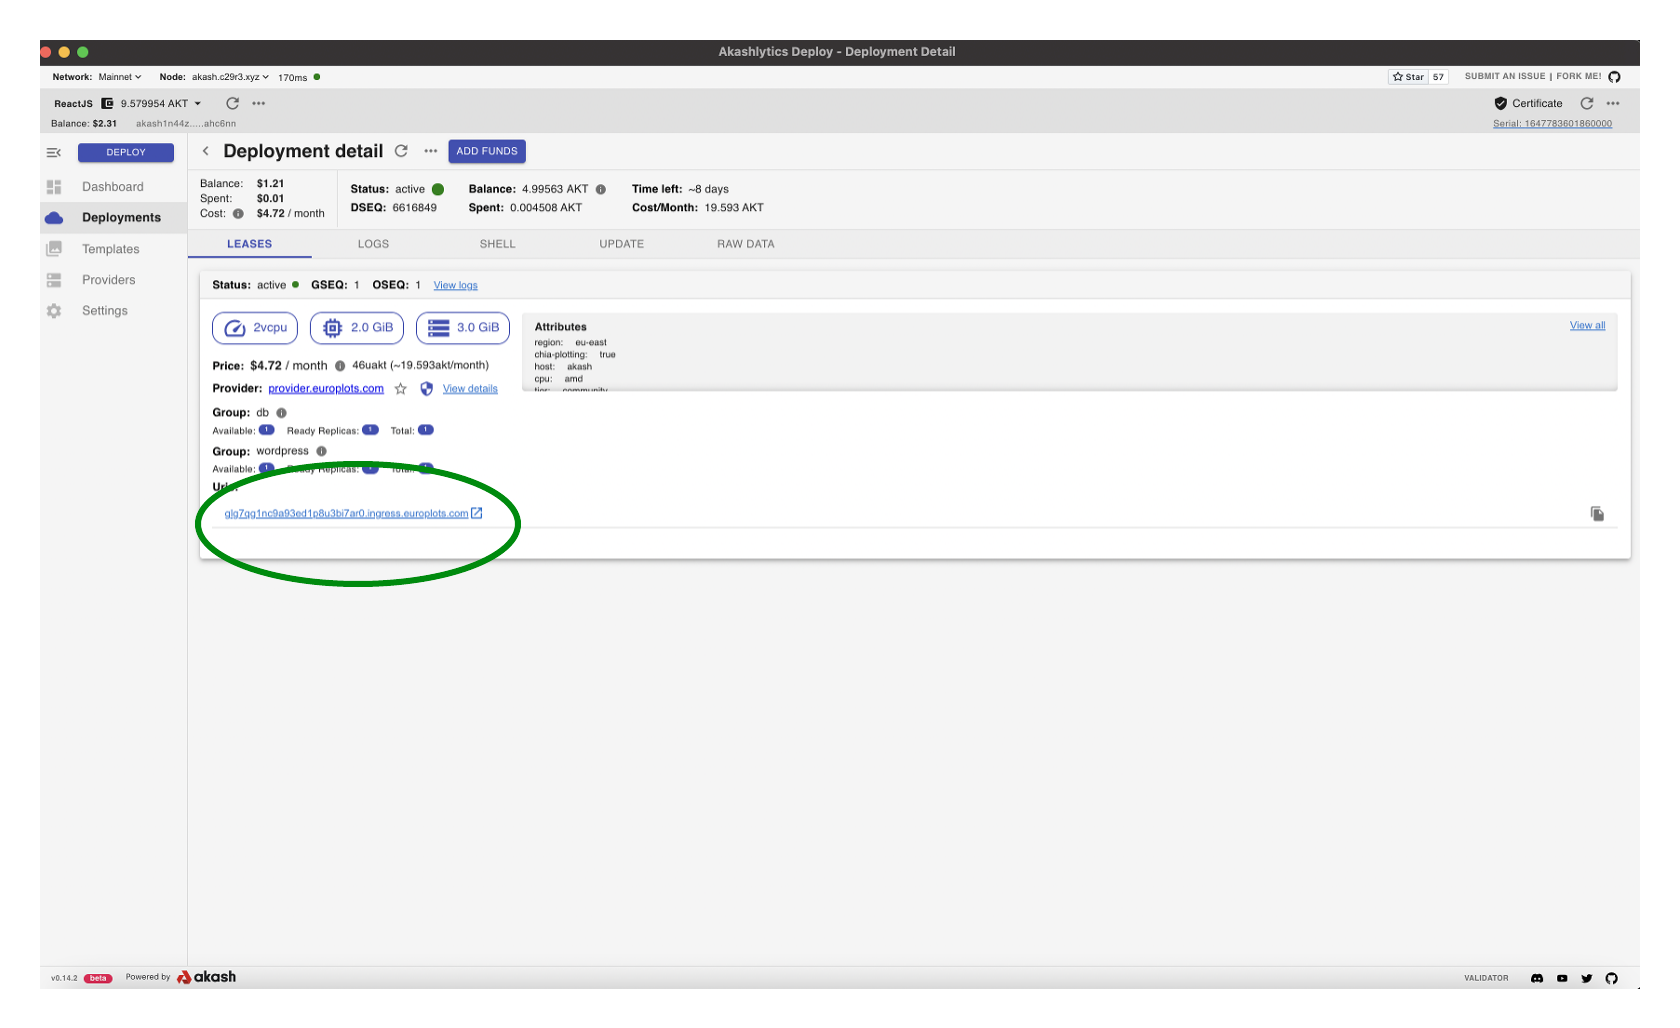Click the ADD FUNDS button
1680x1028 pixels.
click(x=487, y=151)
